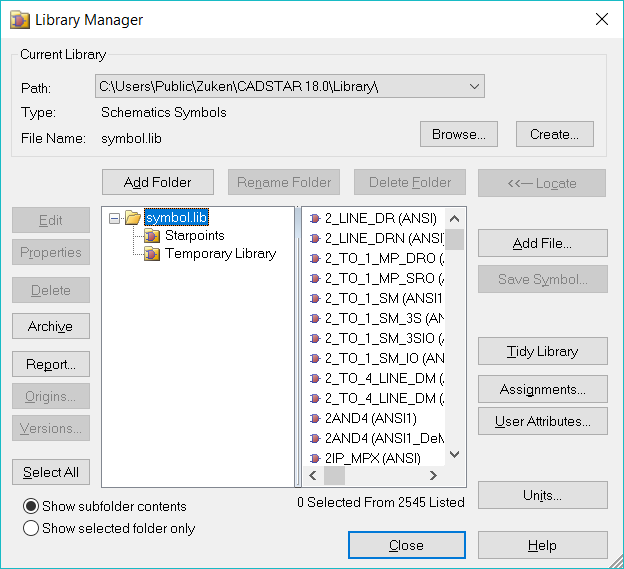Click the Temporary Library folder icon
The height and width of the screenshot is (569, 624).
[152, 253]
